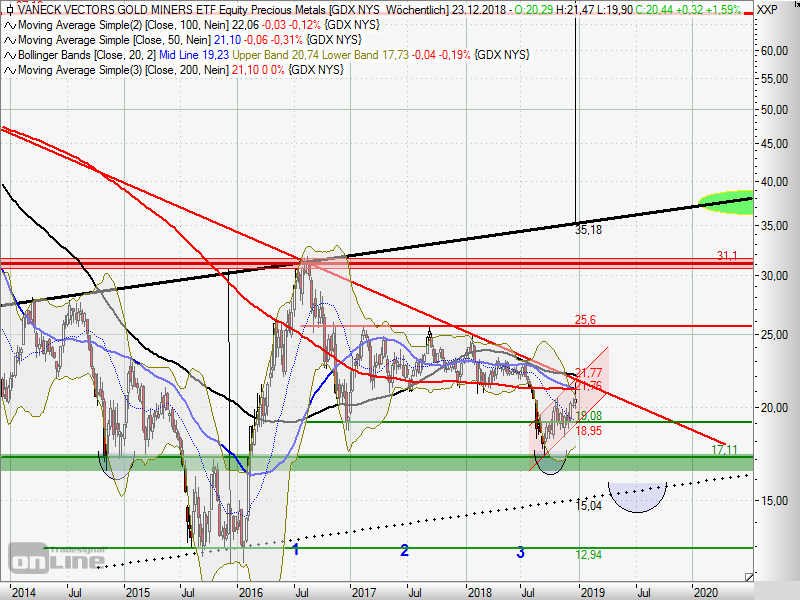The height and width of the screenshot is (600, 800).
Task: Click the green ellipse target zone on trendline
Action: click(x=726, y=202)
